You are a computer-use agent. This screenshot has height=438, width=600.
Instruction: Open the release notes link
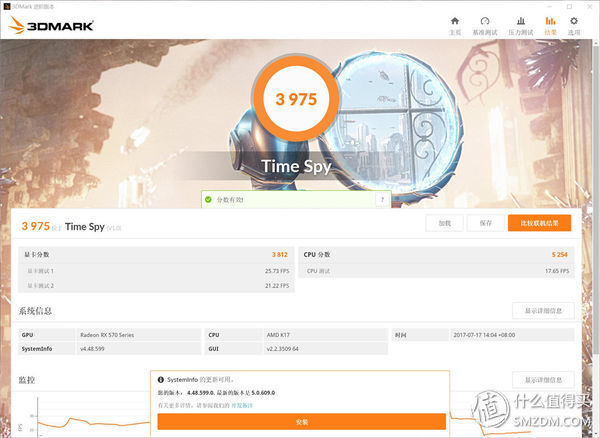click(242, 405)
